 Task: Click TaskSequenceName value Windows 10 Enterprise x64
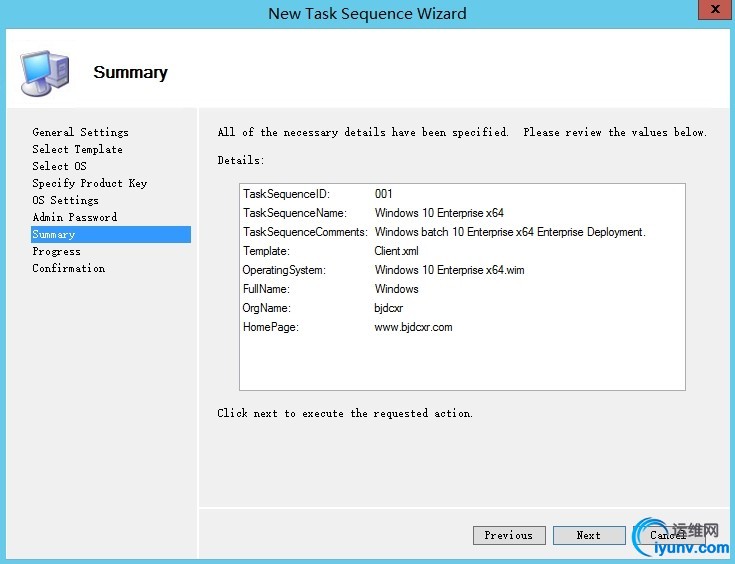[x=439, y=213]
